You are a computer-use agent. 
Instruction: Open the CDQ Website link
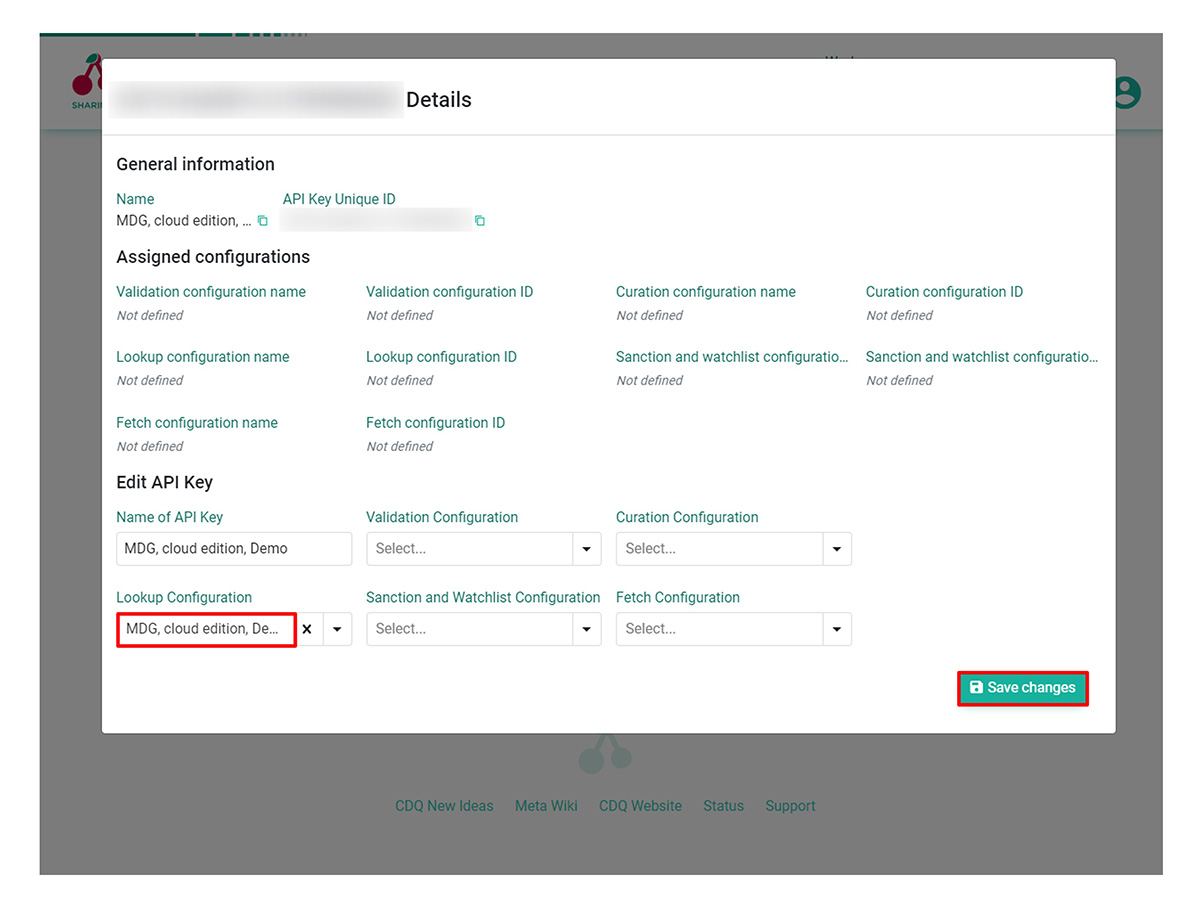[640, 806]
